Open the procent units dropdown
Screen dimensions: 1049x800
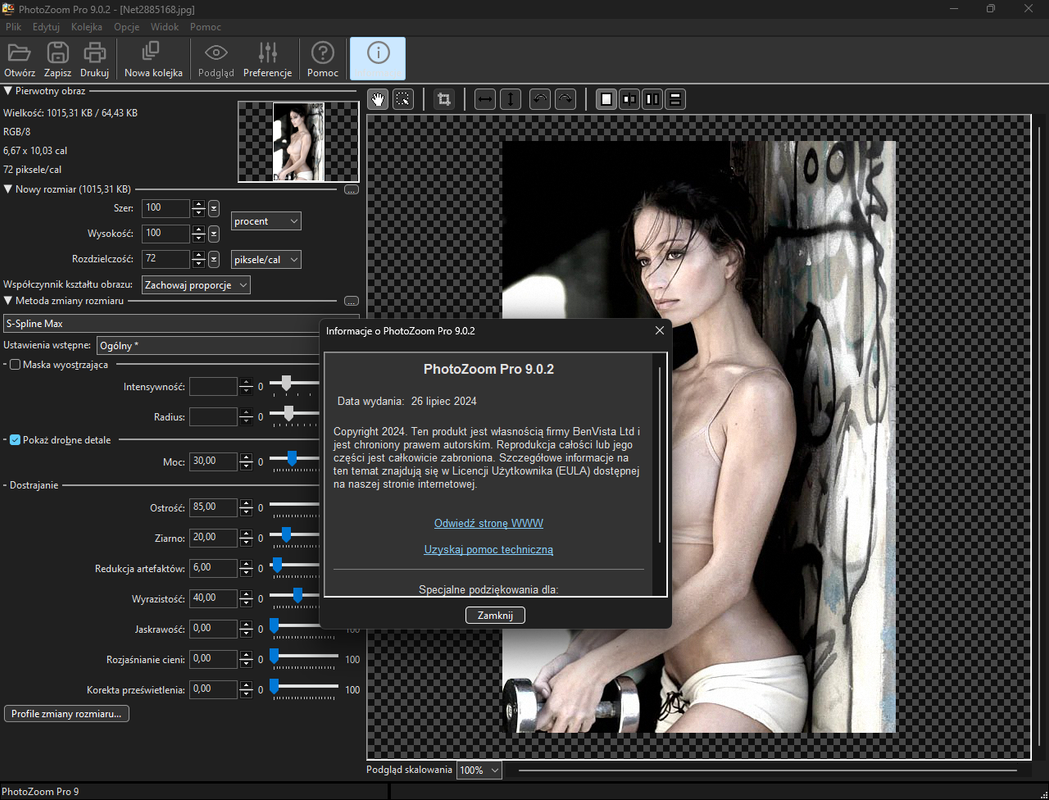tap(266, 221)
